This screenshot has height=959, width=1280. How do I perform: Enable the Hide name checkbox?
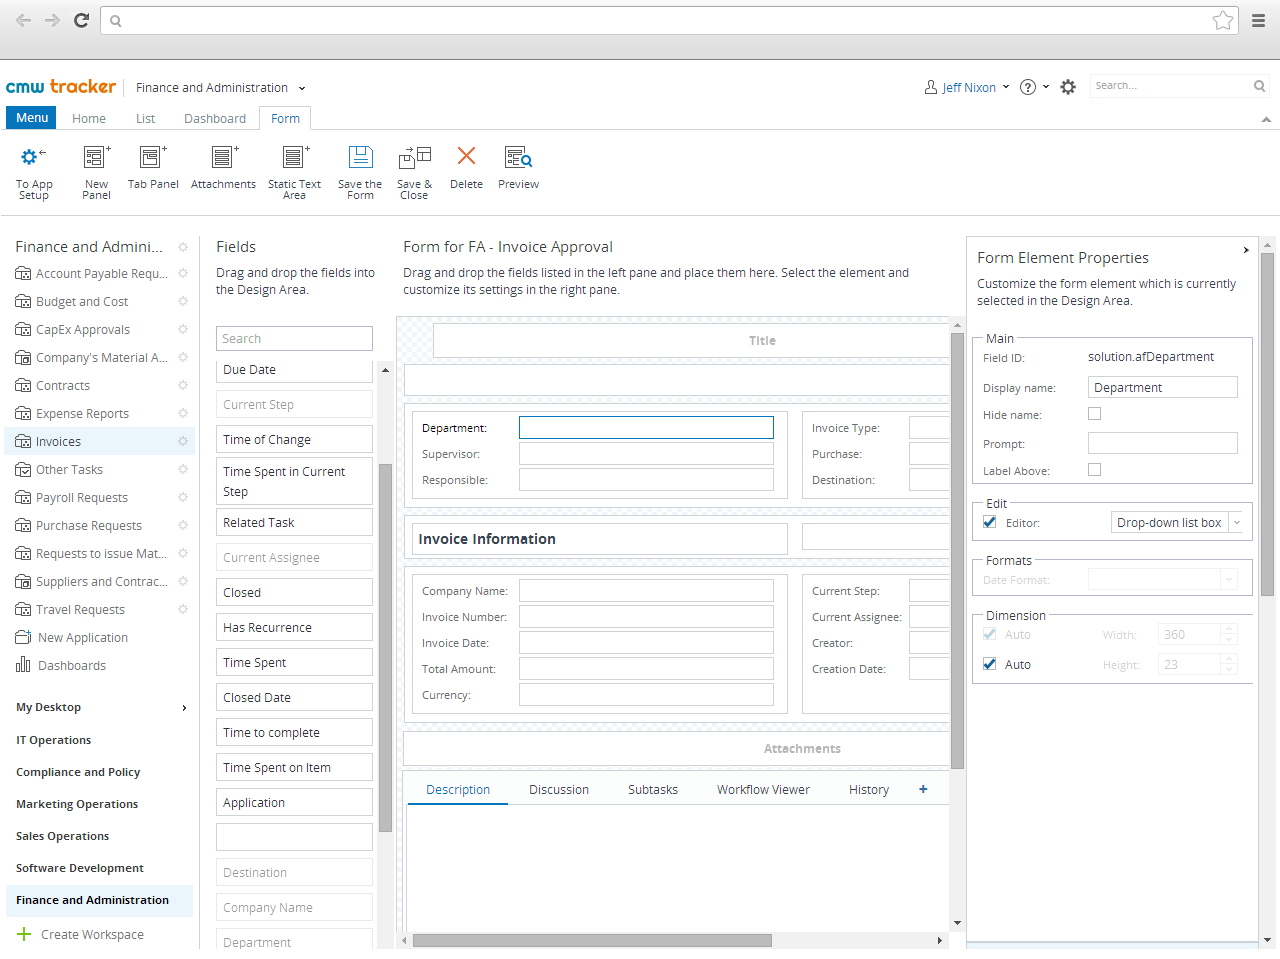tap(1094, 413)
